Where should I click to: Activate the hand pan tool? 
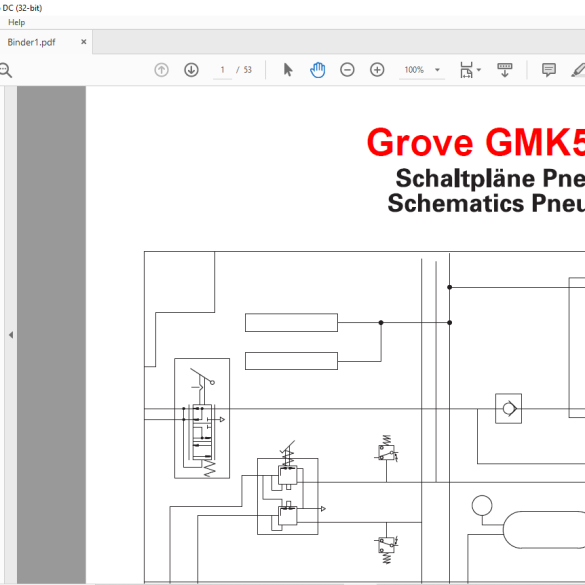pyautogui.click(x=317, y=70)
